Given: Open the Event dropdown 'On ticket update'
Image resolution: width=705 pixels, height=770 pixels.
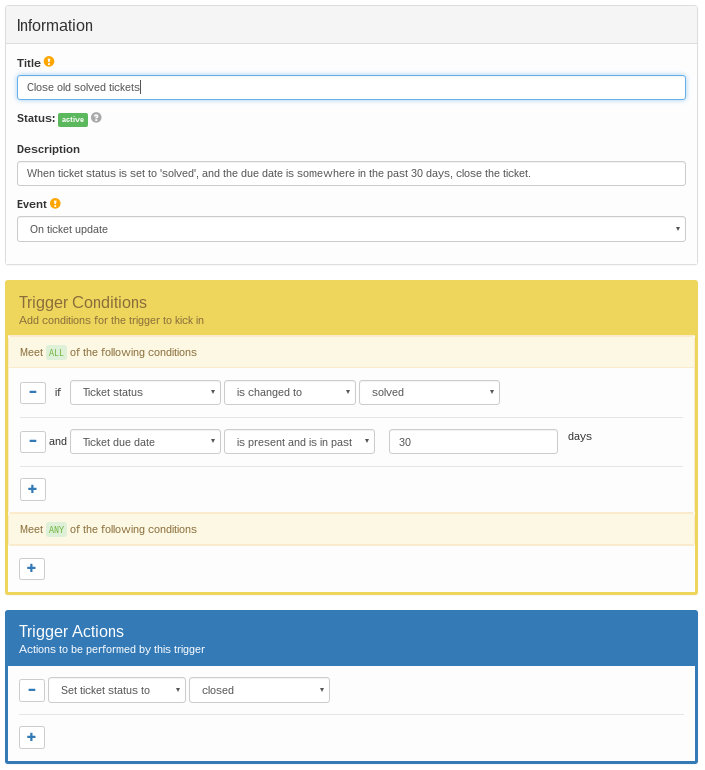Looking at the screenshot, I should (351, 229).
